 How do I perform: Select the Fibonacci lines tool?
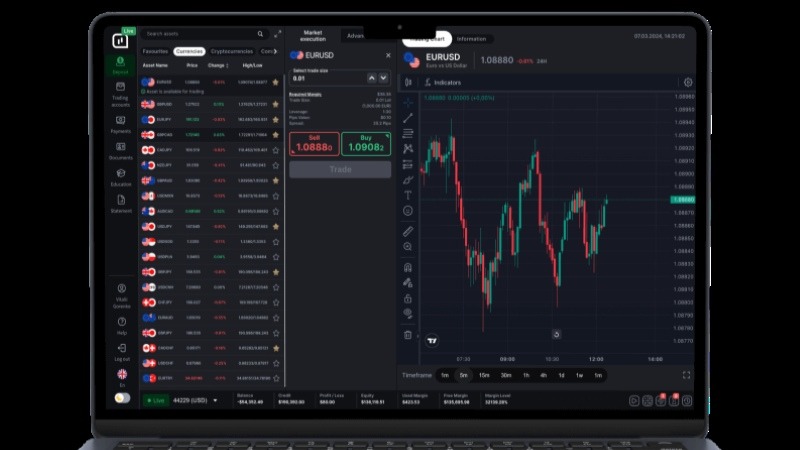click(408, 133)
